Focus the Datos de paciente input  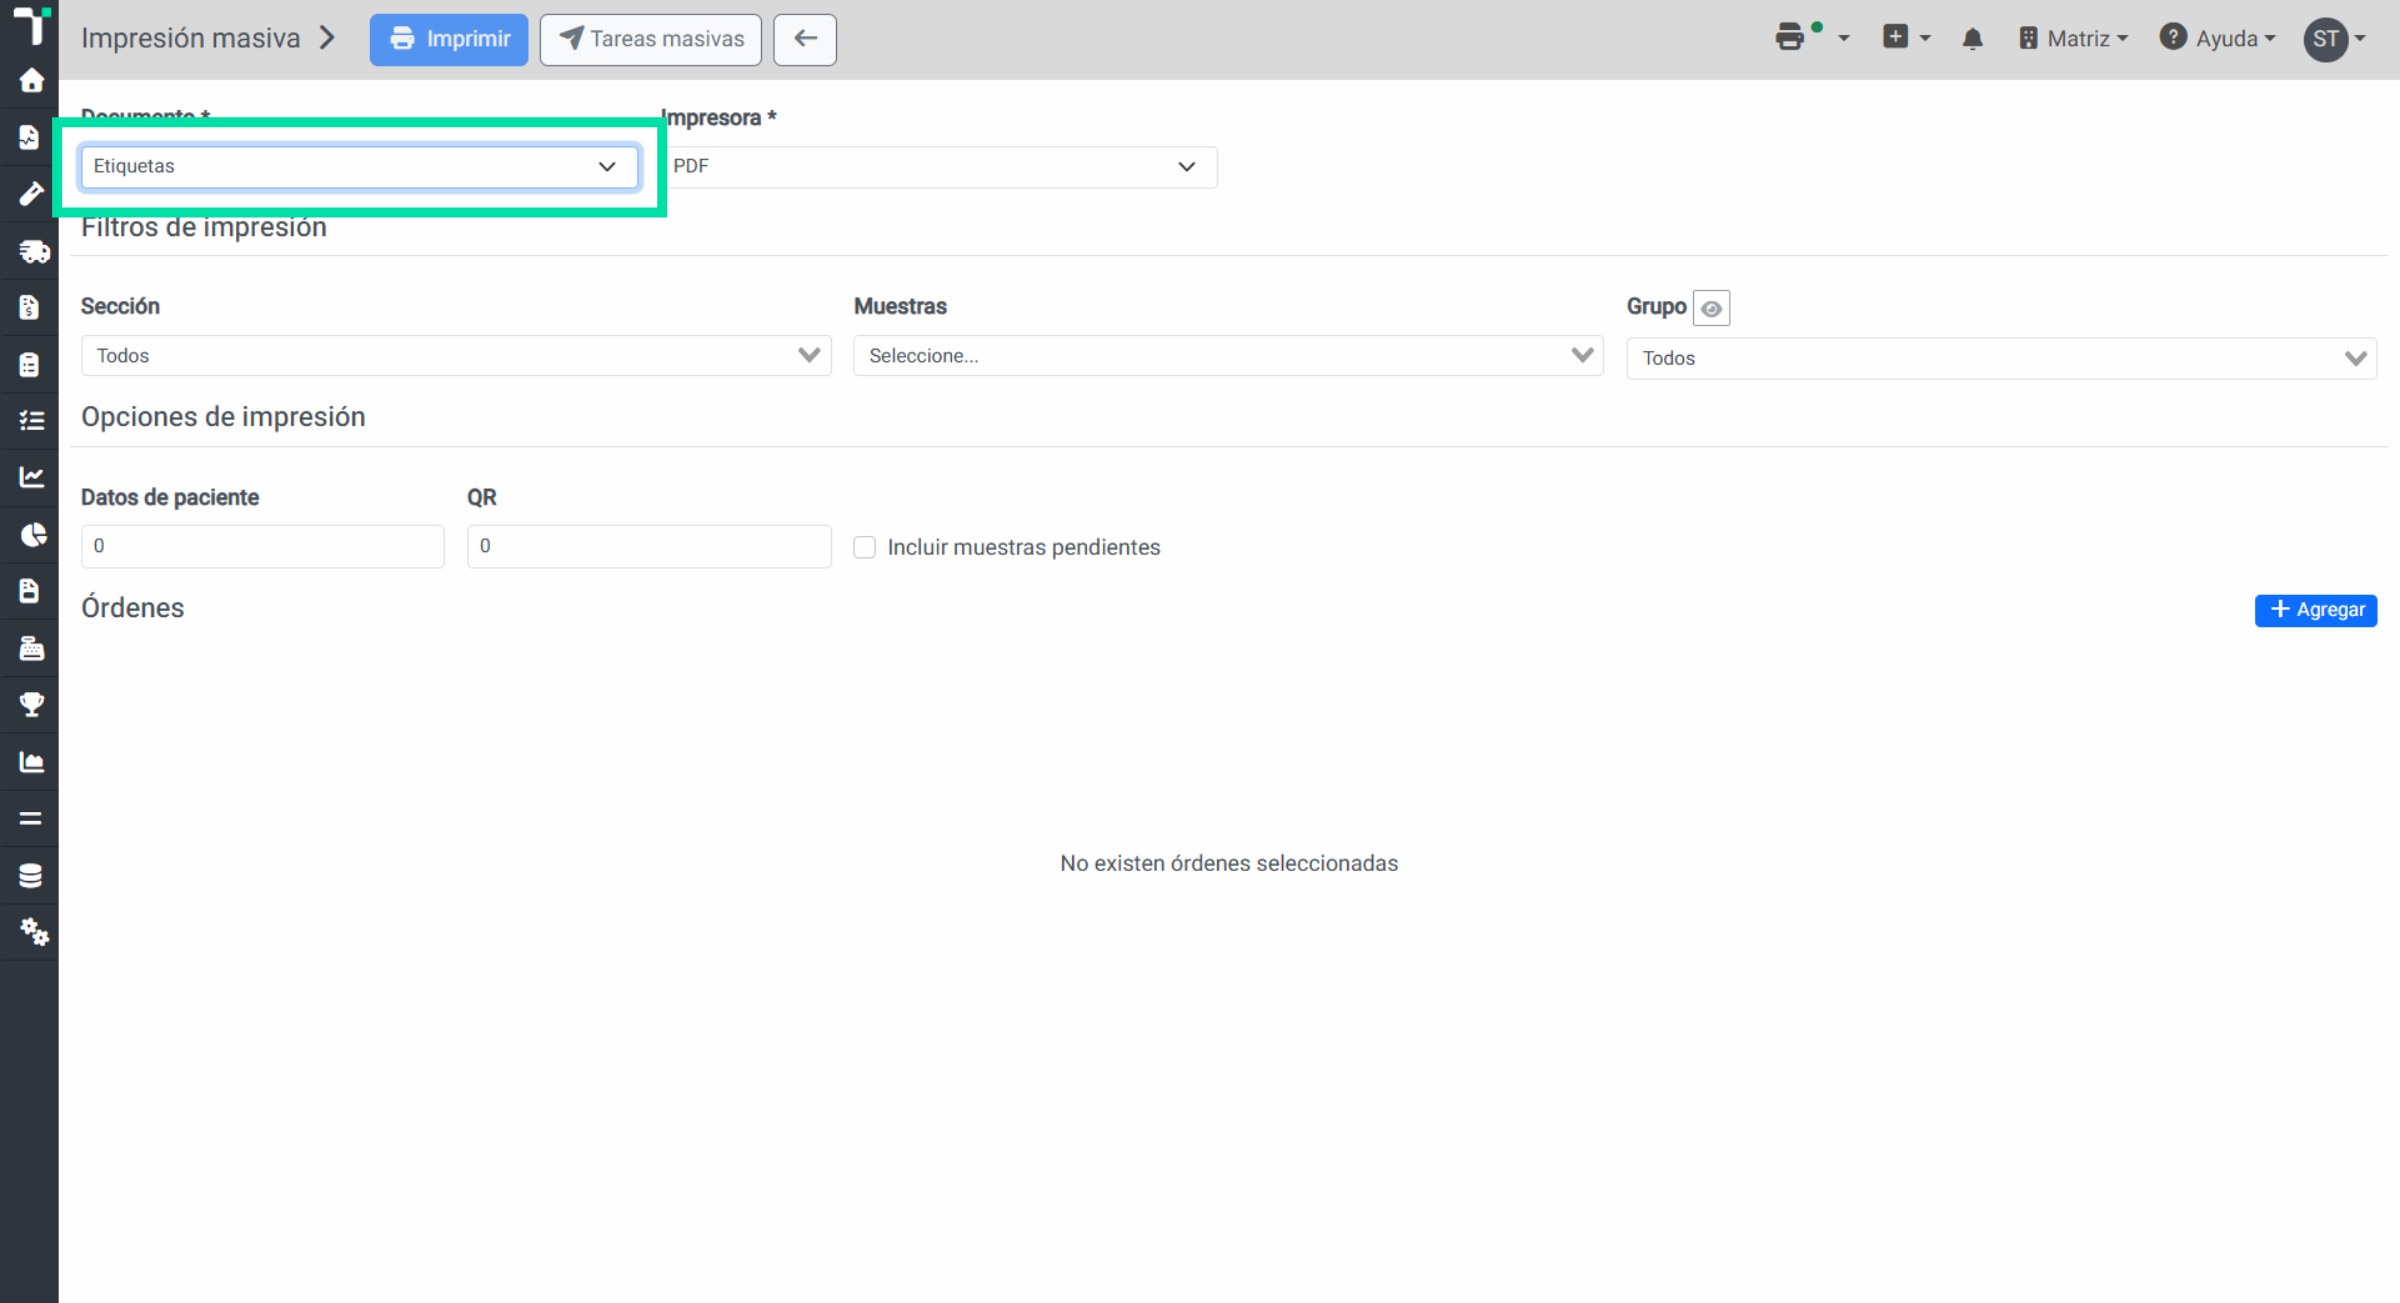[x=262, y=546]
